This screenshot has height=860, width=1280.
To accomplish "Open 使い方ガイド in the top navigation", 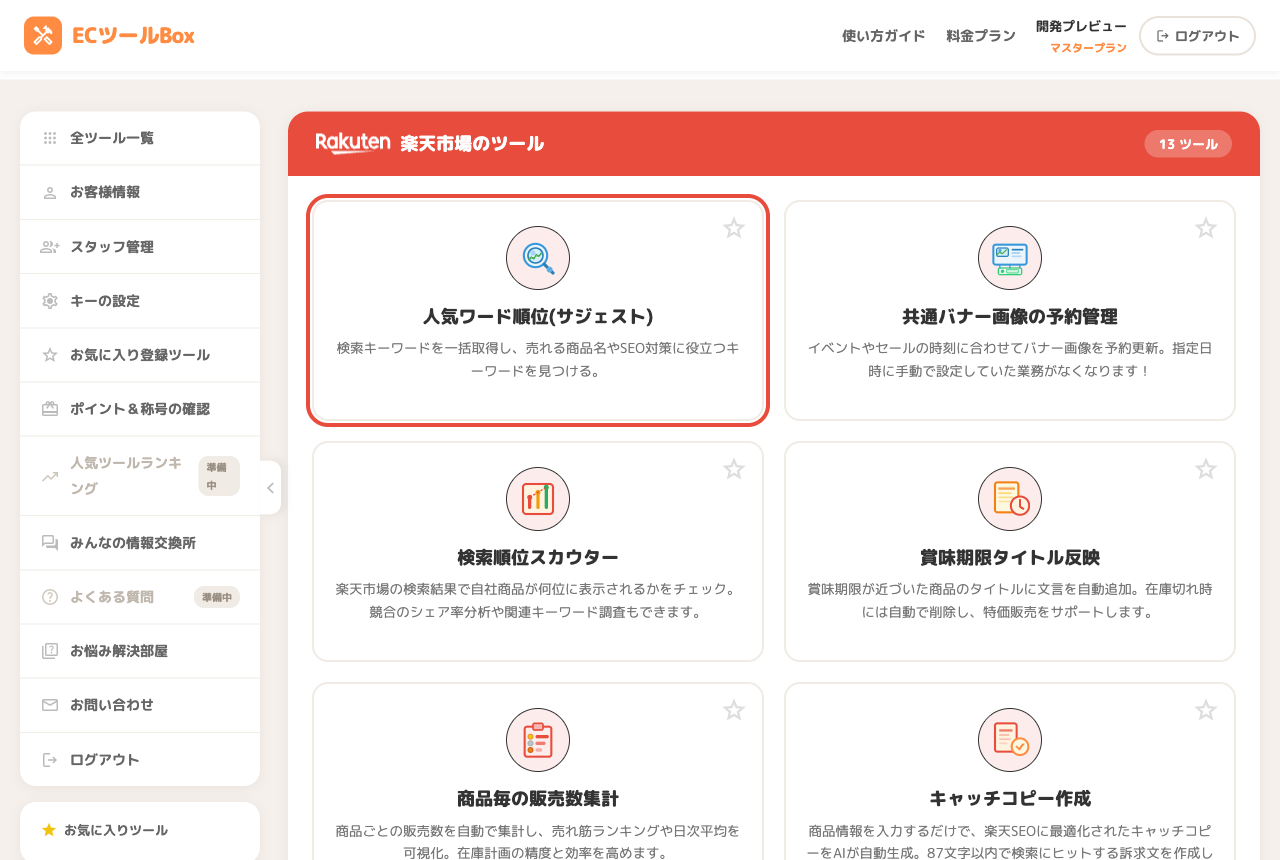I will tap(883, 36).
